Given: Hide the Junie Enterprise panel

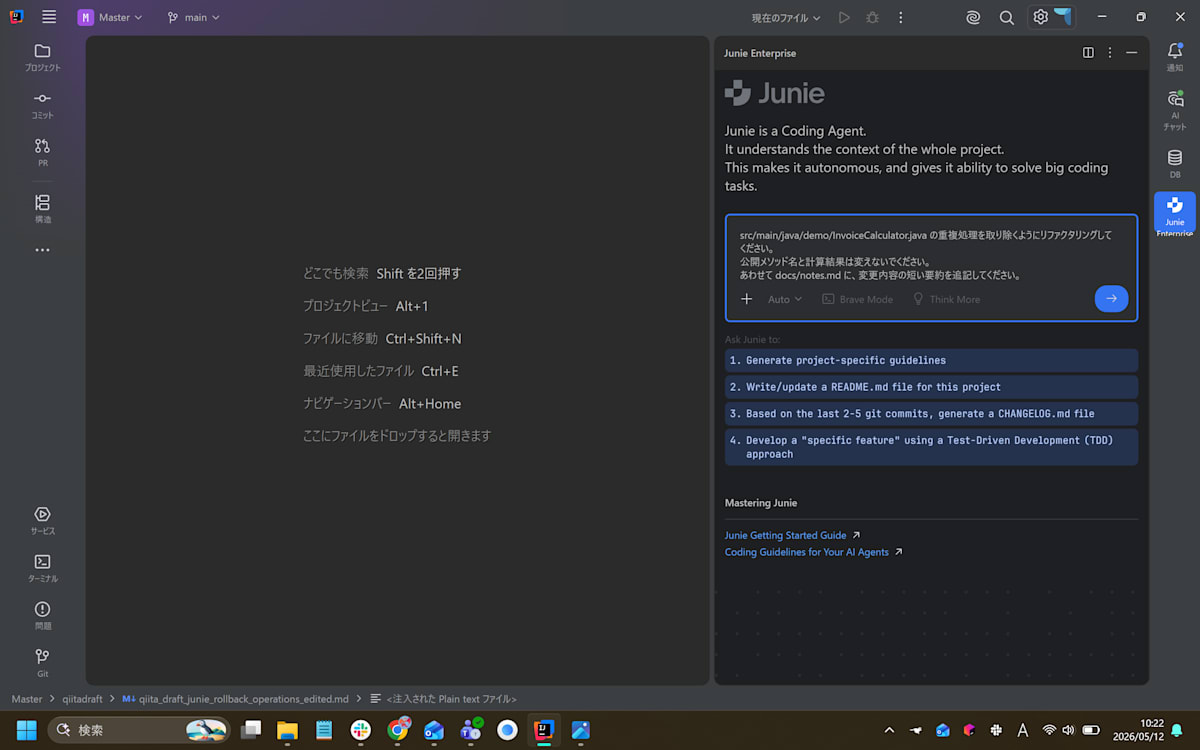Looking at the screenshot, I should tap(1132, 53).
